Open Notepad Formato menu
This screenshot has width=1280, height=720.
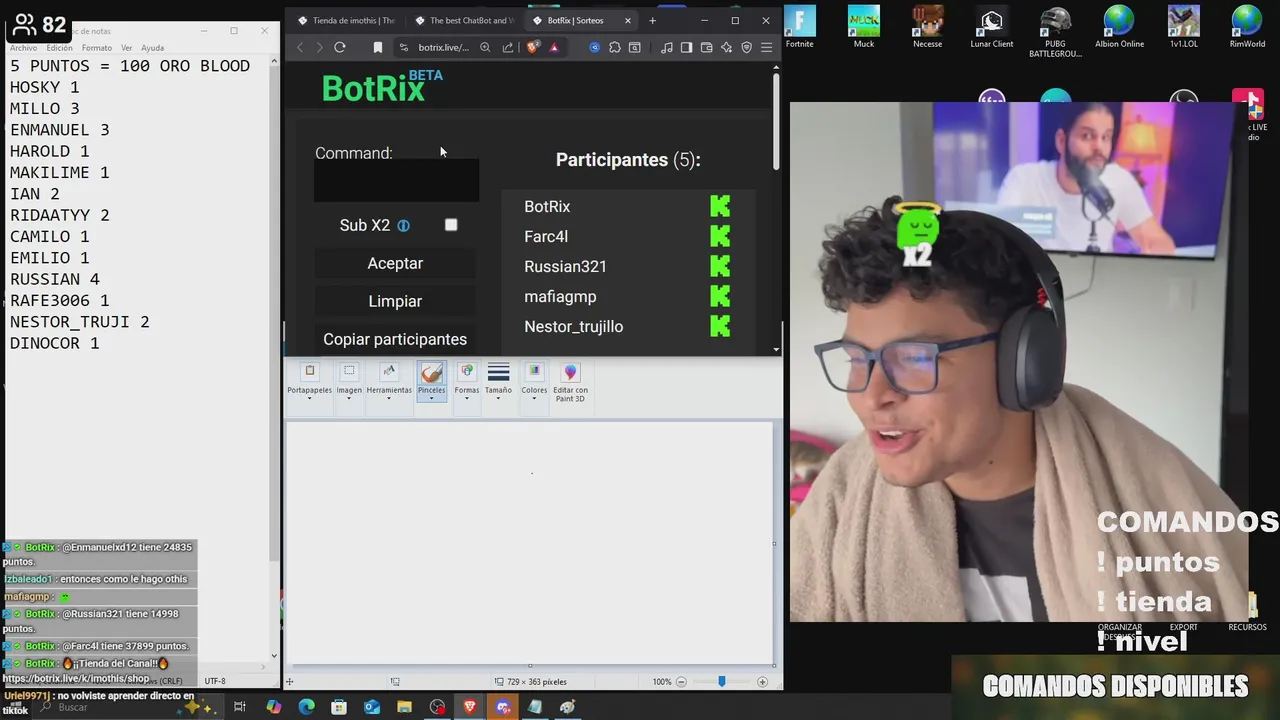point(97,48)
